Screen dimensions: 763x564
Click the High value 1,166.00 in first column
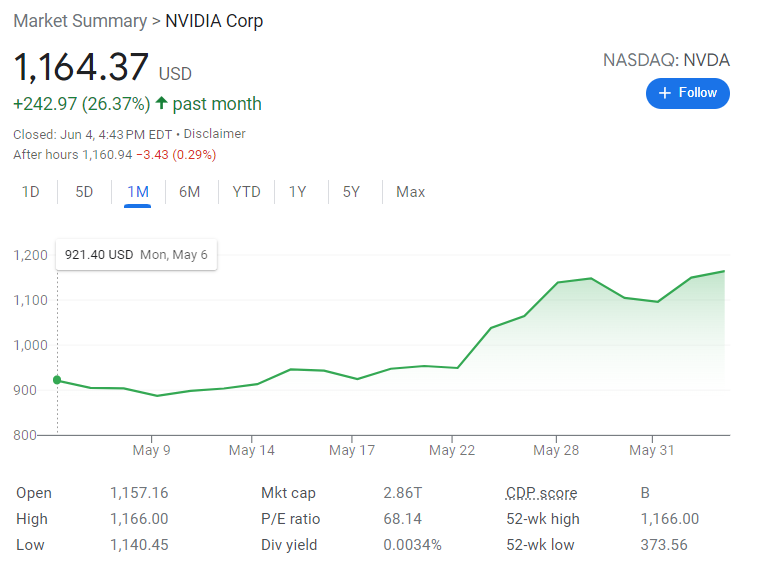(x=139, y=519)
